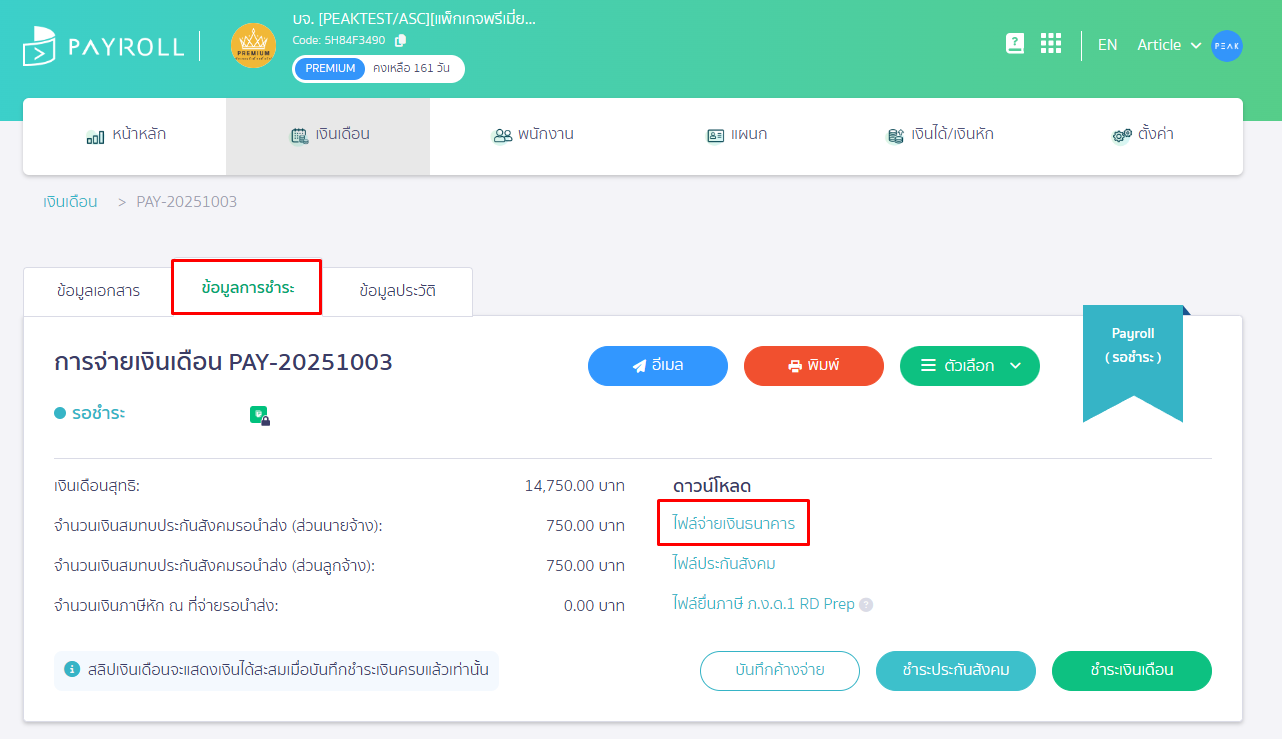Image resolution: width=1282 pixels, height=739 pixels.
Task: Click the green ชำระเงินเดือน button
Action: click(1131, 671)
